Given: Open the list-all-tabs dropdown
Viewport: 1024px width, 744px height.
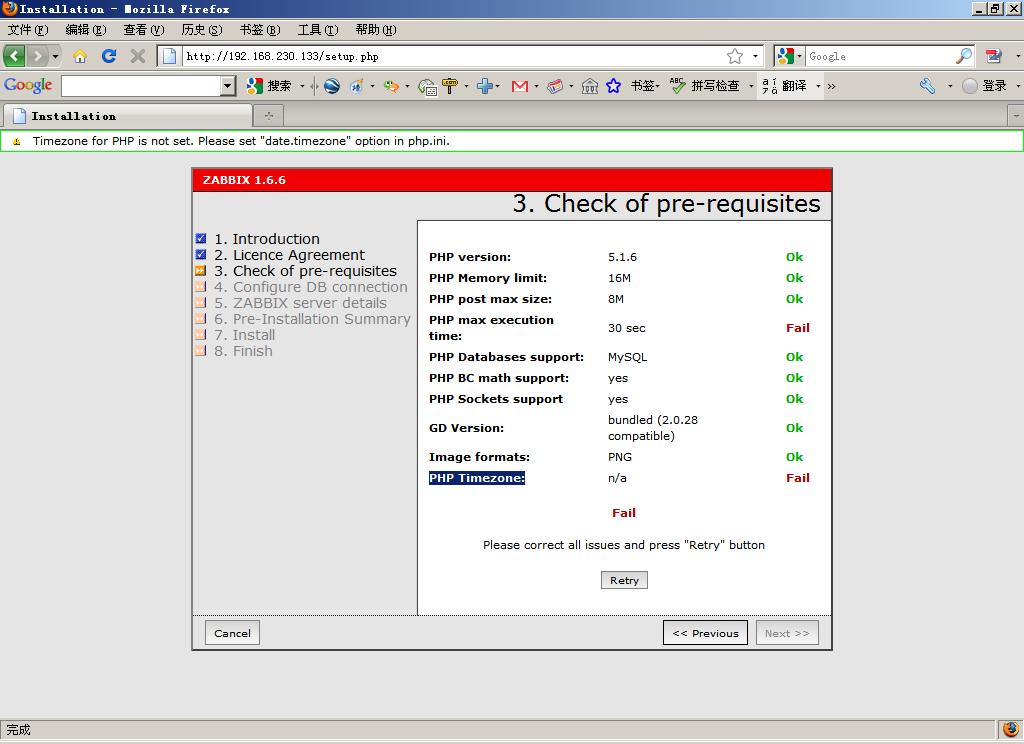Looking at the screenshot, I should coord(1016,116).
